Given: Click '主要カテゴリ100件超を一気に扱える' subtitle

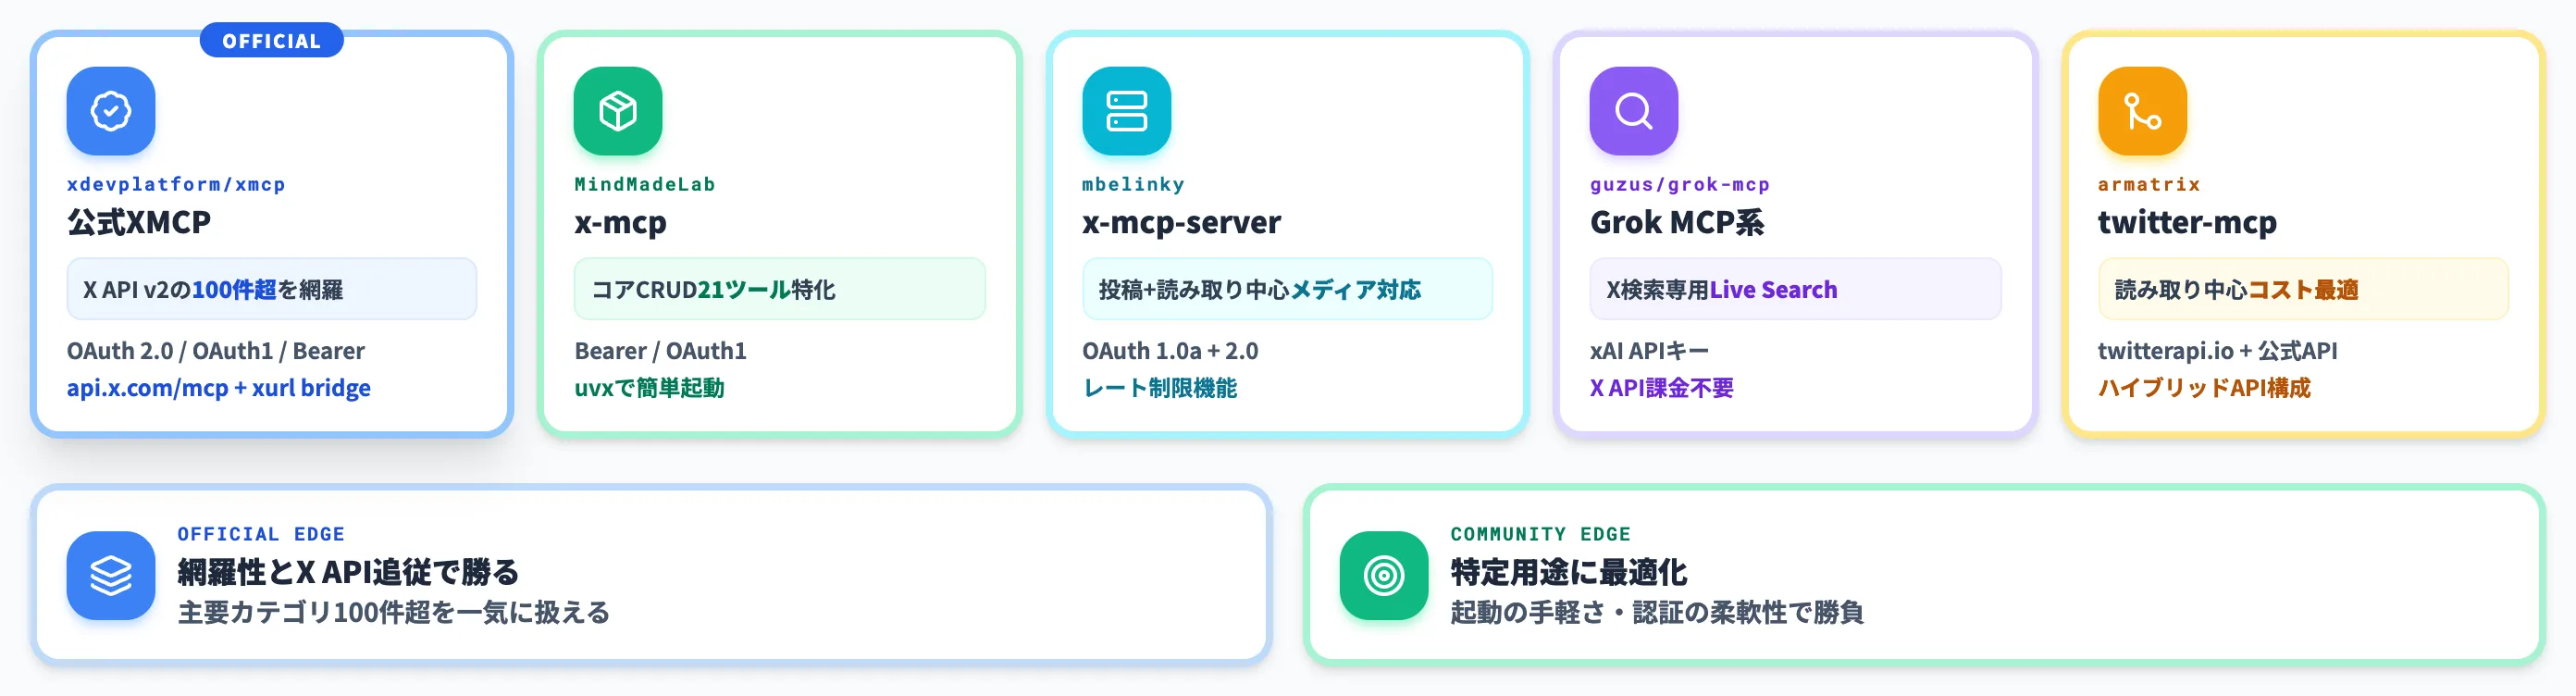Looking at the screenshot, I should [x=394, y=612].
